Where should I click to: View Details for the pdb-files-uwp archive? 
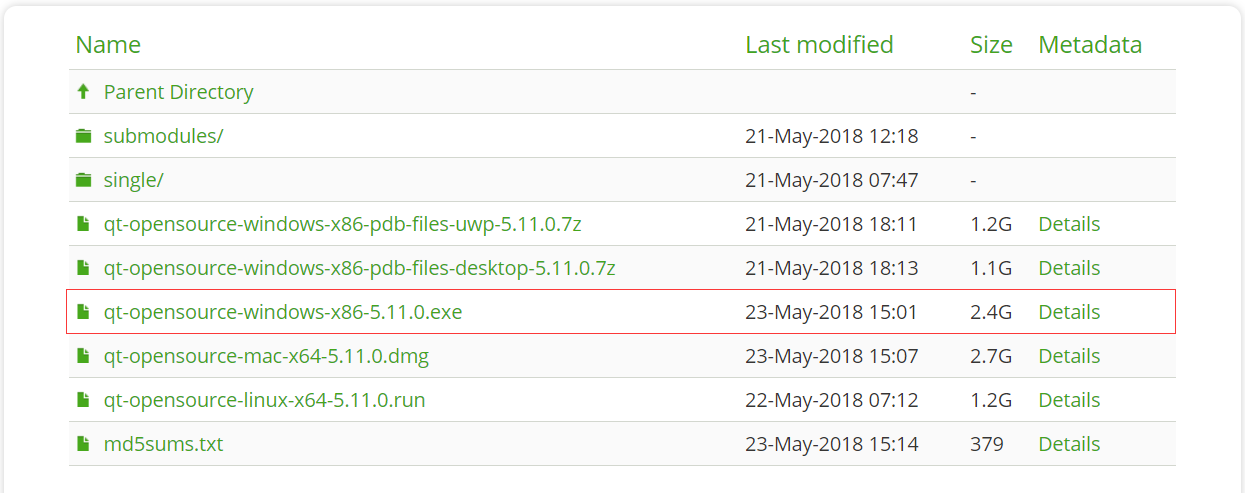1069,224
